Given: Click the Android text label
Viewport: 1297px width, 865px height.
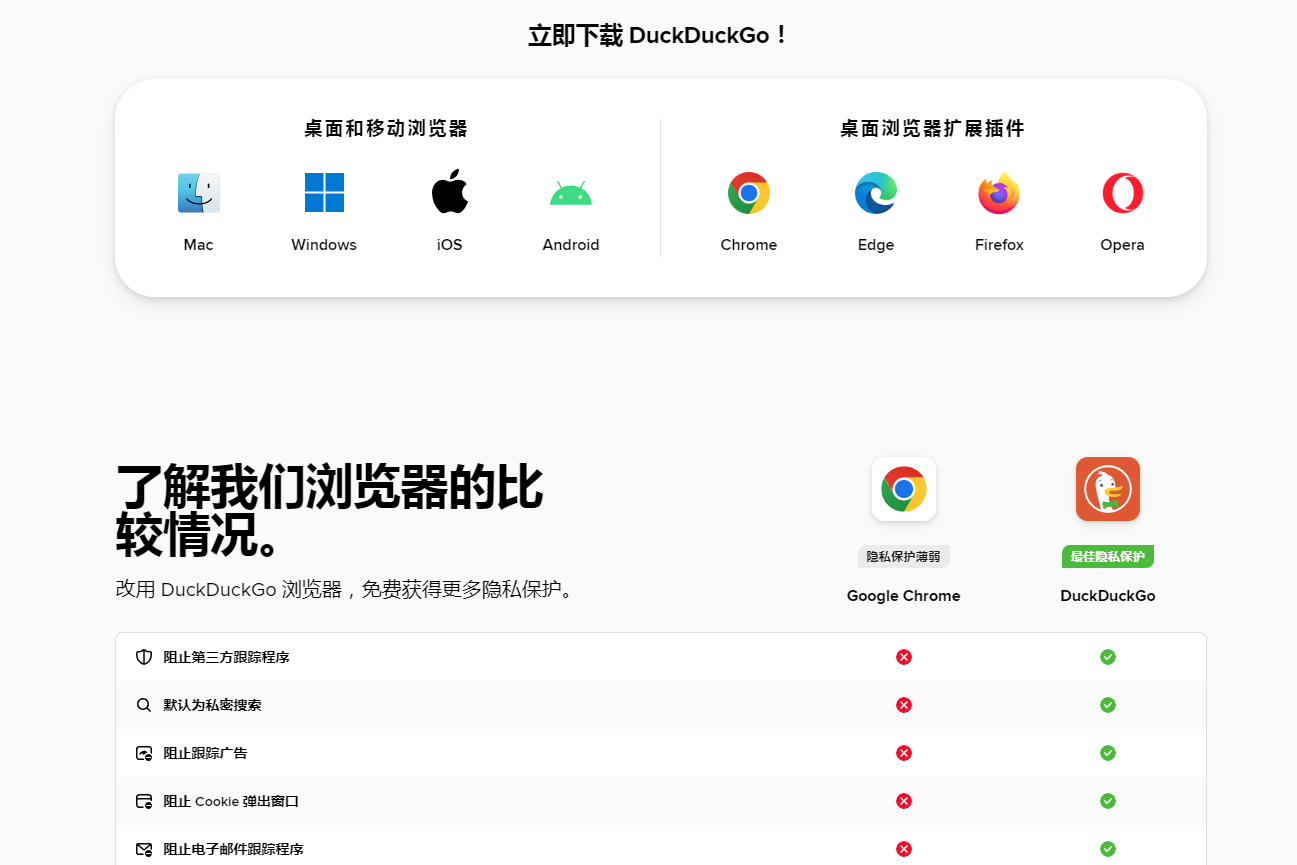Looking at the screenshot, I should click(x=571, y=245).
